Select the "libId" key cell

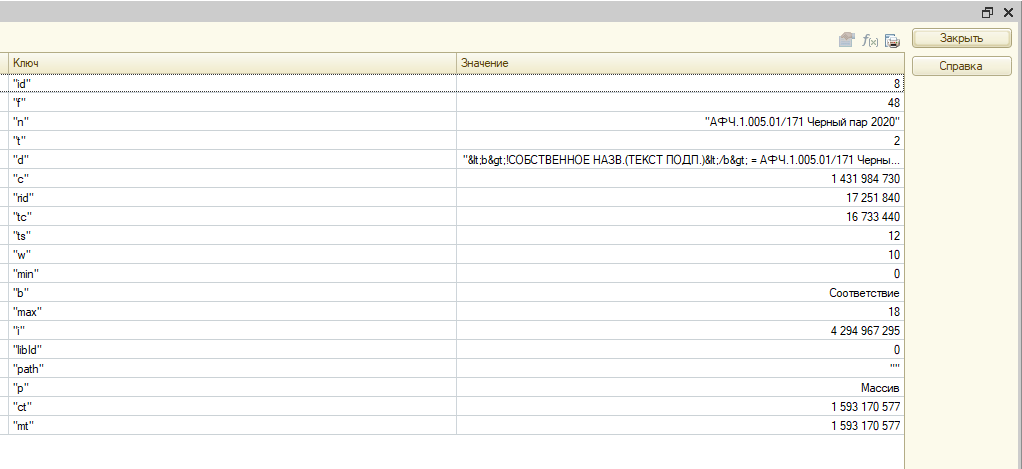tap(230, 350)
